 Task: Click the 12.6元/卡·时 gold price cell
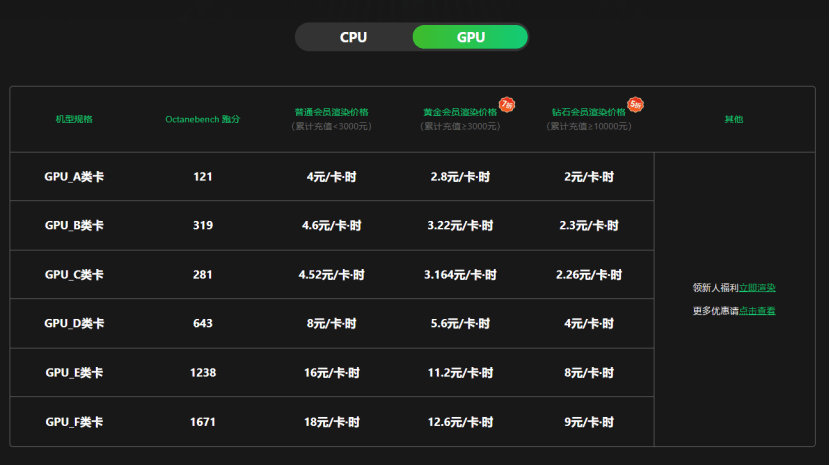pos(460,422)
